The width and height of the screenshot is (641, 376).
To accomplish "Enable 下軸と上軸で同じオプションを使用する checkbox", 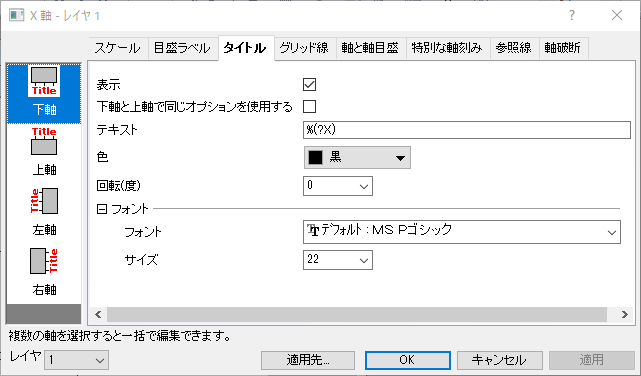I will click(309, 107).
